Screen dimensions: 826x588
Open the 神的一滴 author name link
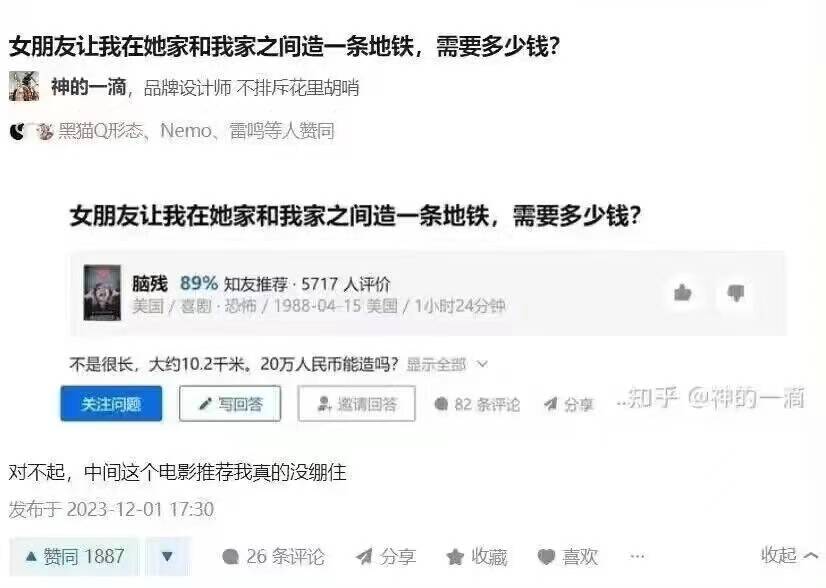pos(88,86)
